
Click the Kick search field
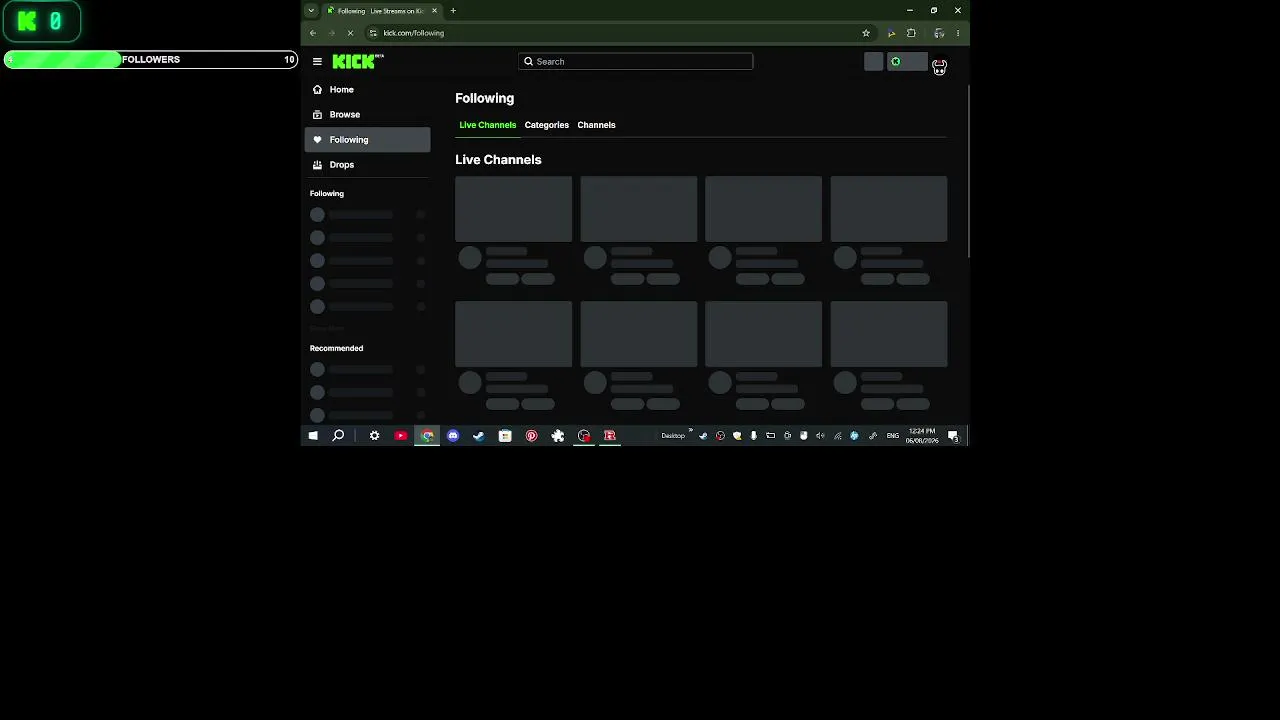pyautogui.click(x=635, y=62)
